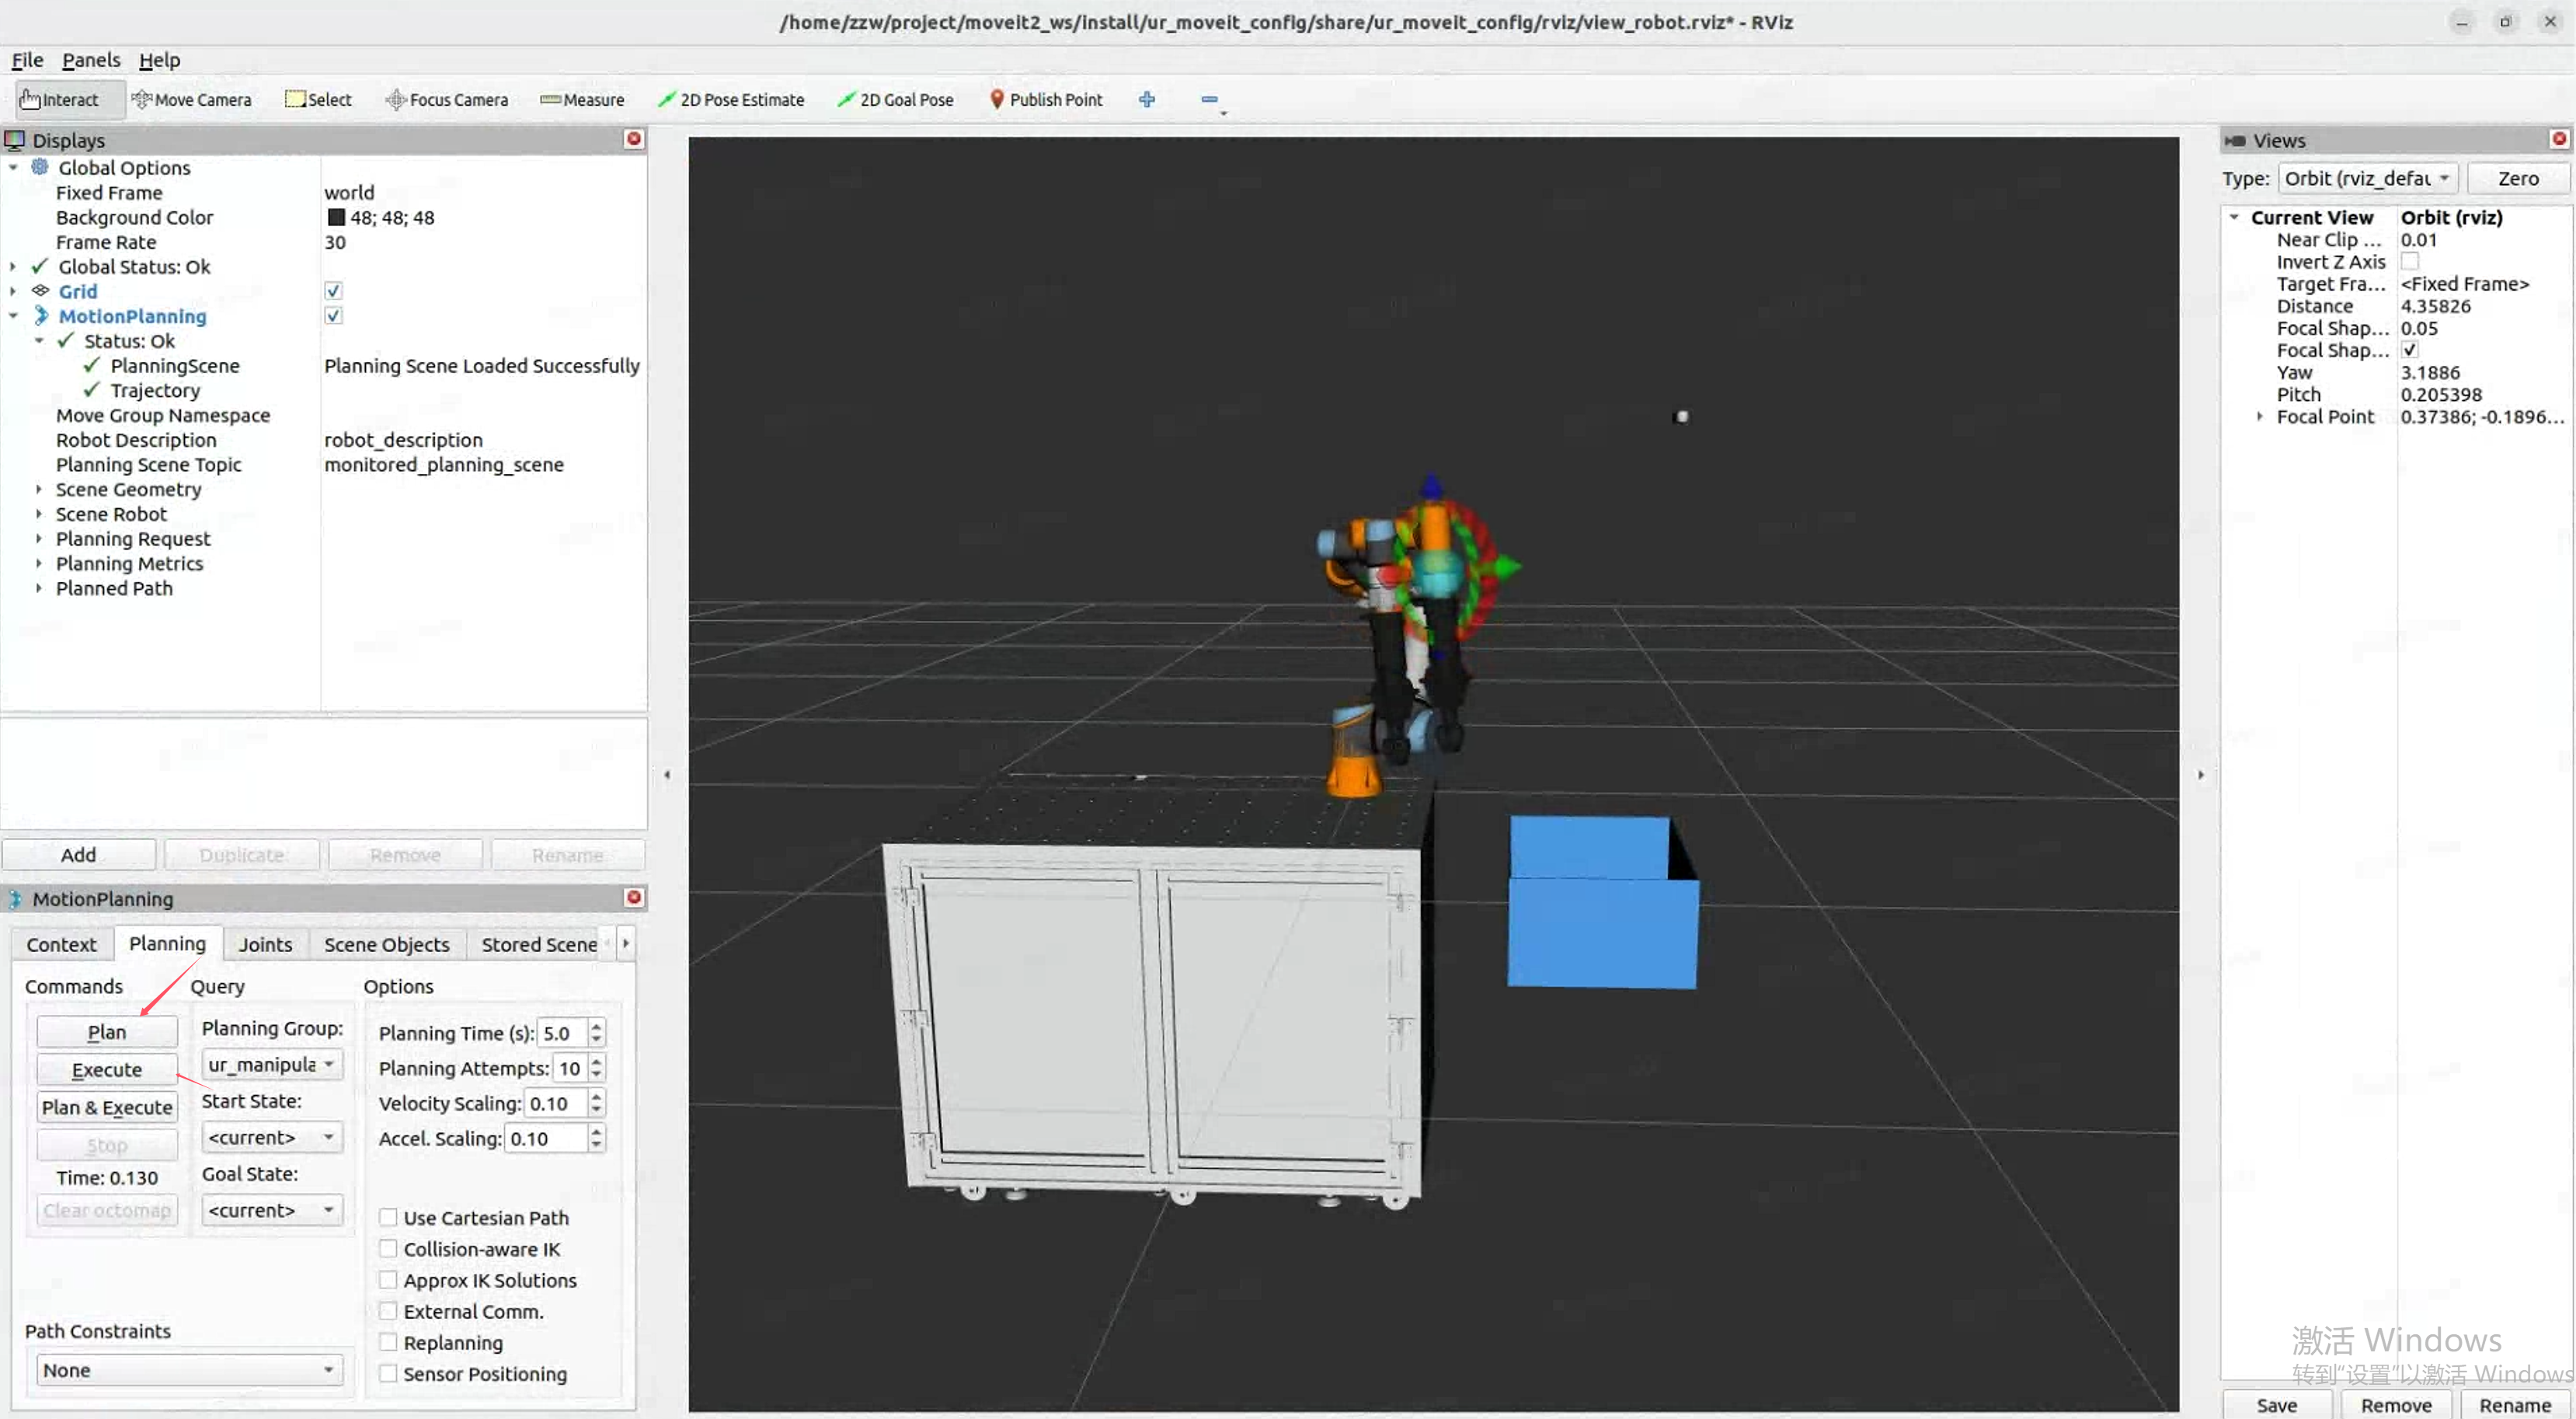This screenshot has width=2576, height=1419.
Task: Pick the Measure tool
Action: [x=582, y=99]
